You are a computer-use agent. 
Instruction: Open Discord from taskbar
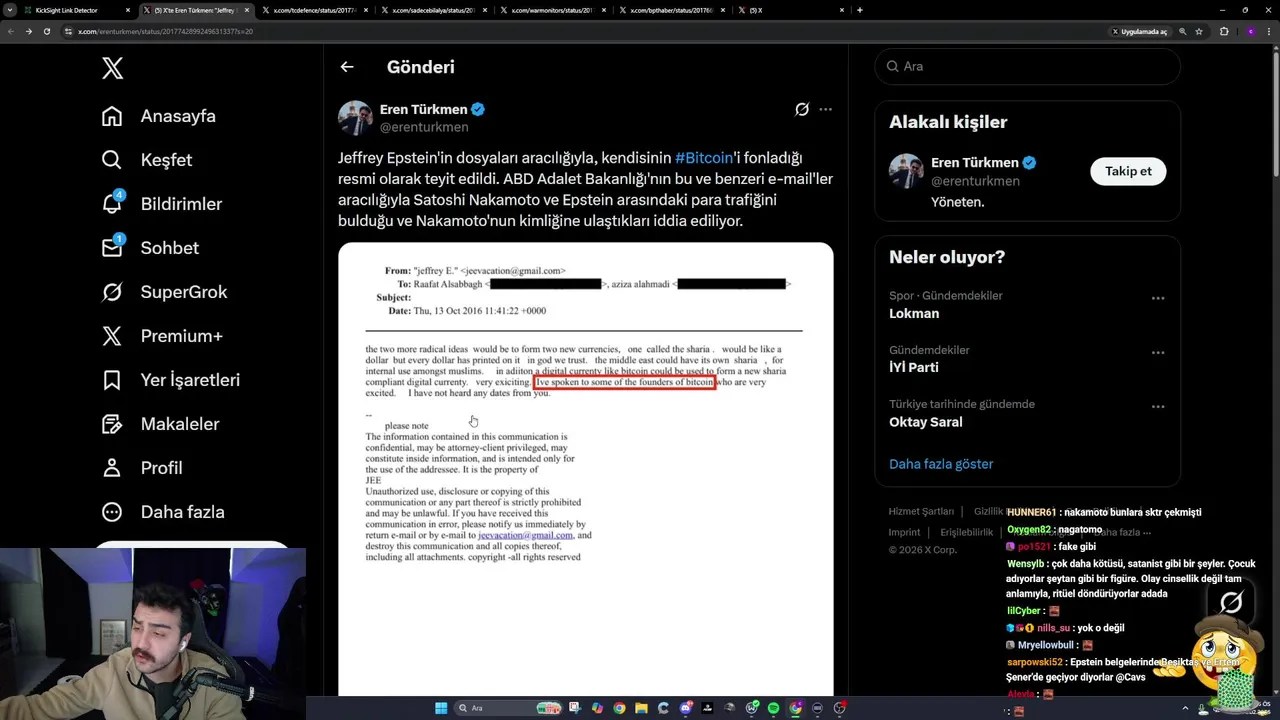coord(685,708)
